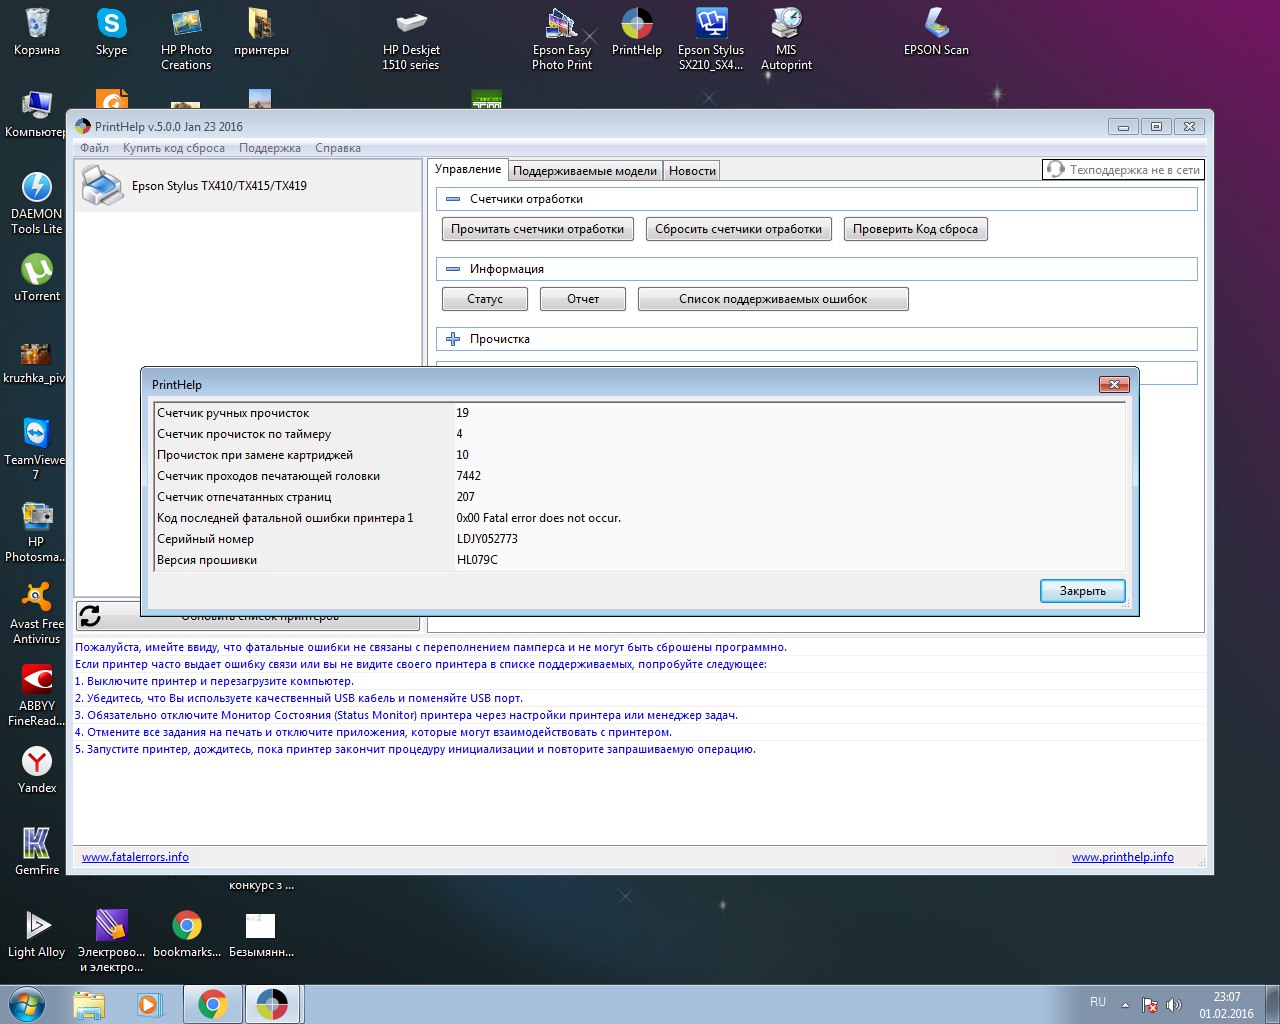The height and width of the screenshot is (1024, 1280).
Task: Select the TeamViewer 7 desktop icon
Action: click(x=37, y=448)
